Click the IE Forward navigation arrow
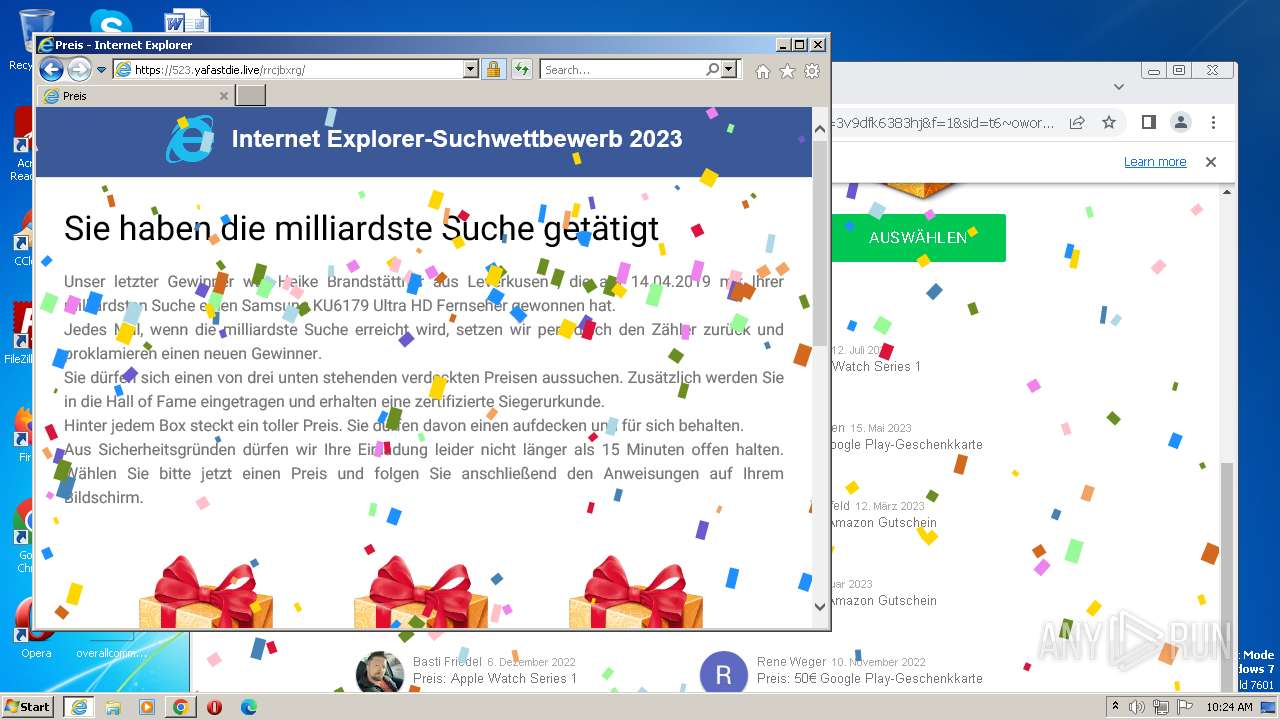The width and height of the screenshot is (1280, 720). pyautogui.click(x=79, y=69)
